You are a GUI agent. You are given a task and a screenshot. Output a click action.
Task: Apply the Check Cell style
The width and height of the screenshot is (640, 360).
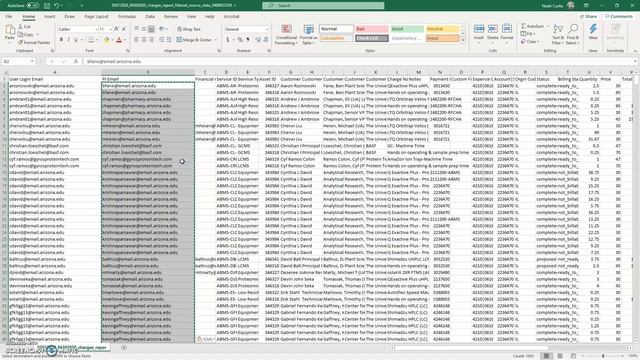(371, 38)
